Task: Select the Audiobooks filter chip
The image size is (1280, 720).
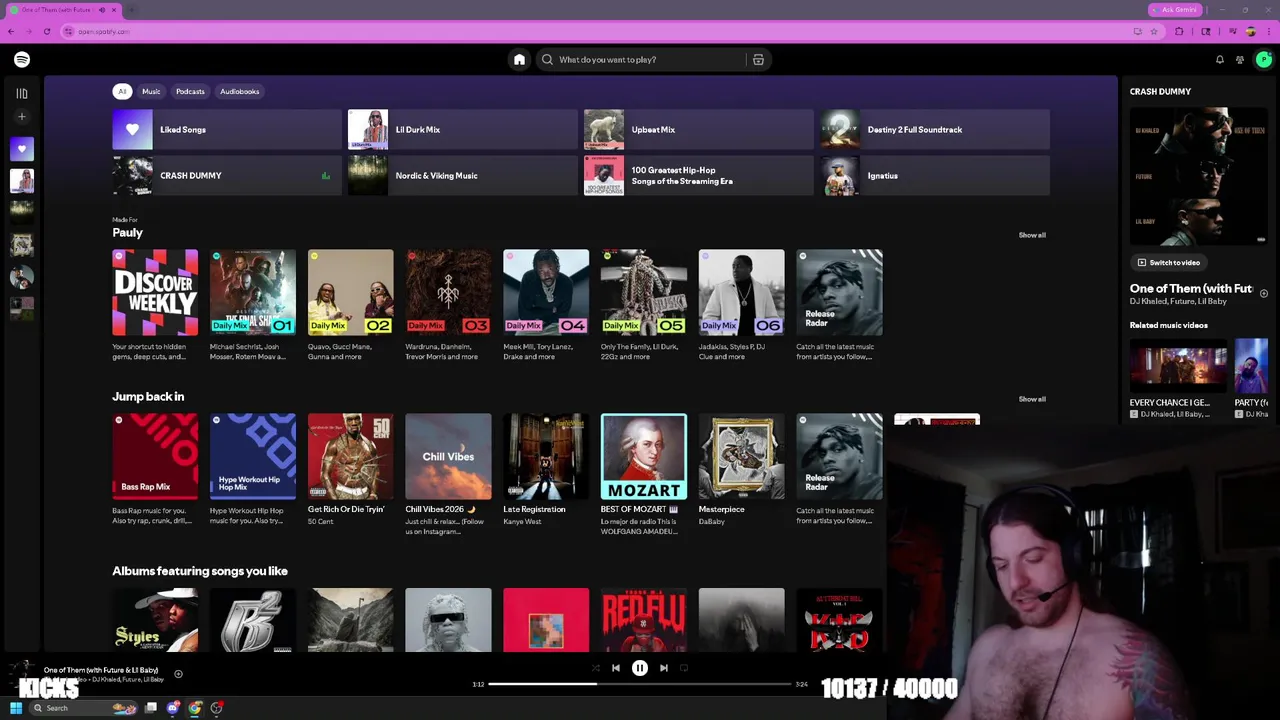Action: point(240,91)
